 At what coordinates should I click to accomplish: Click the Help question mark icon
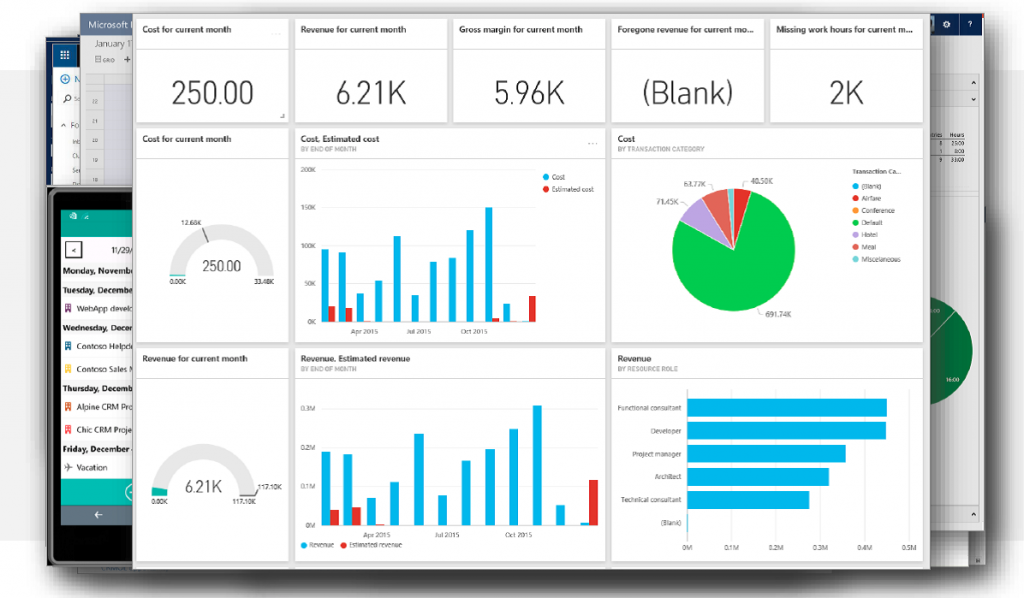point(971,25)
